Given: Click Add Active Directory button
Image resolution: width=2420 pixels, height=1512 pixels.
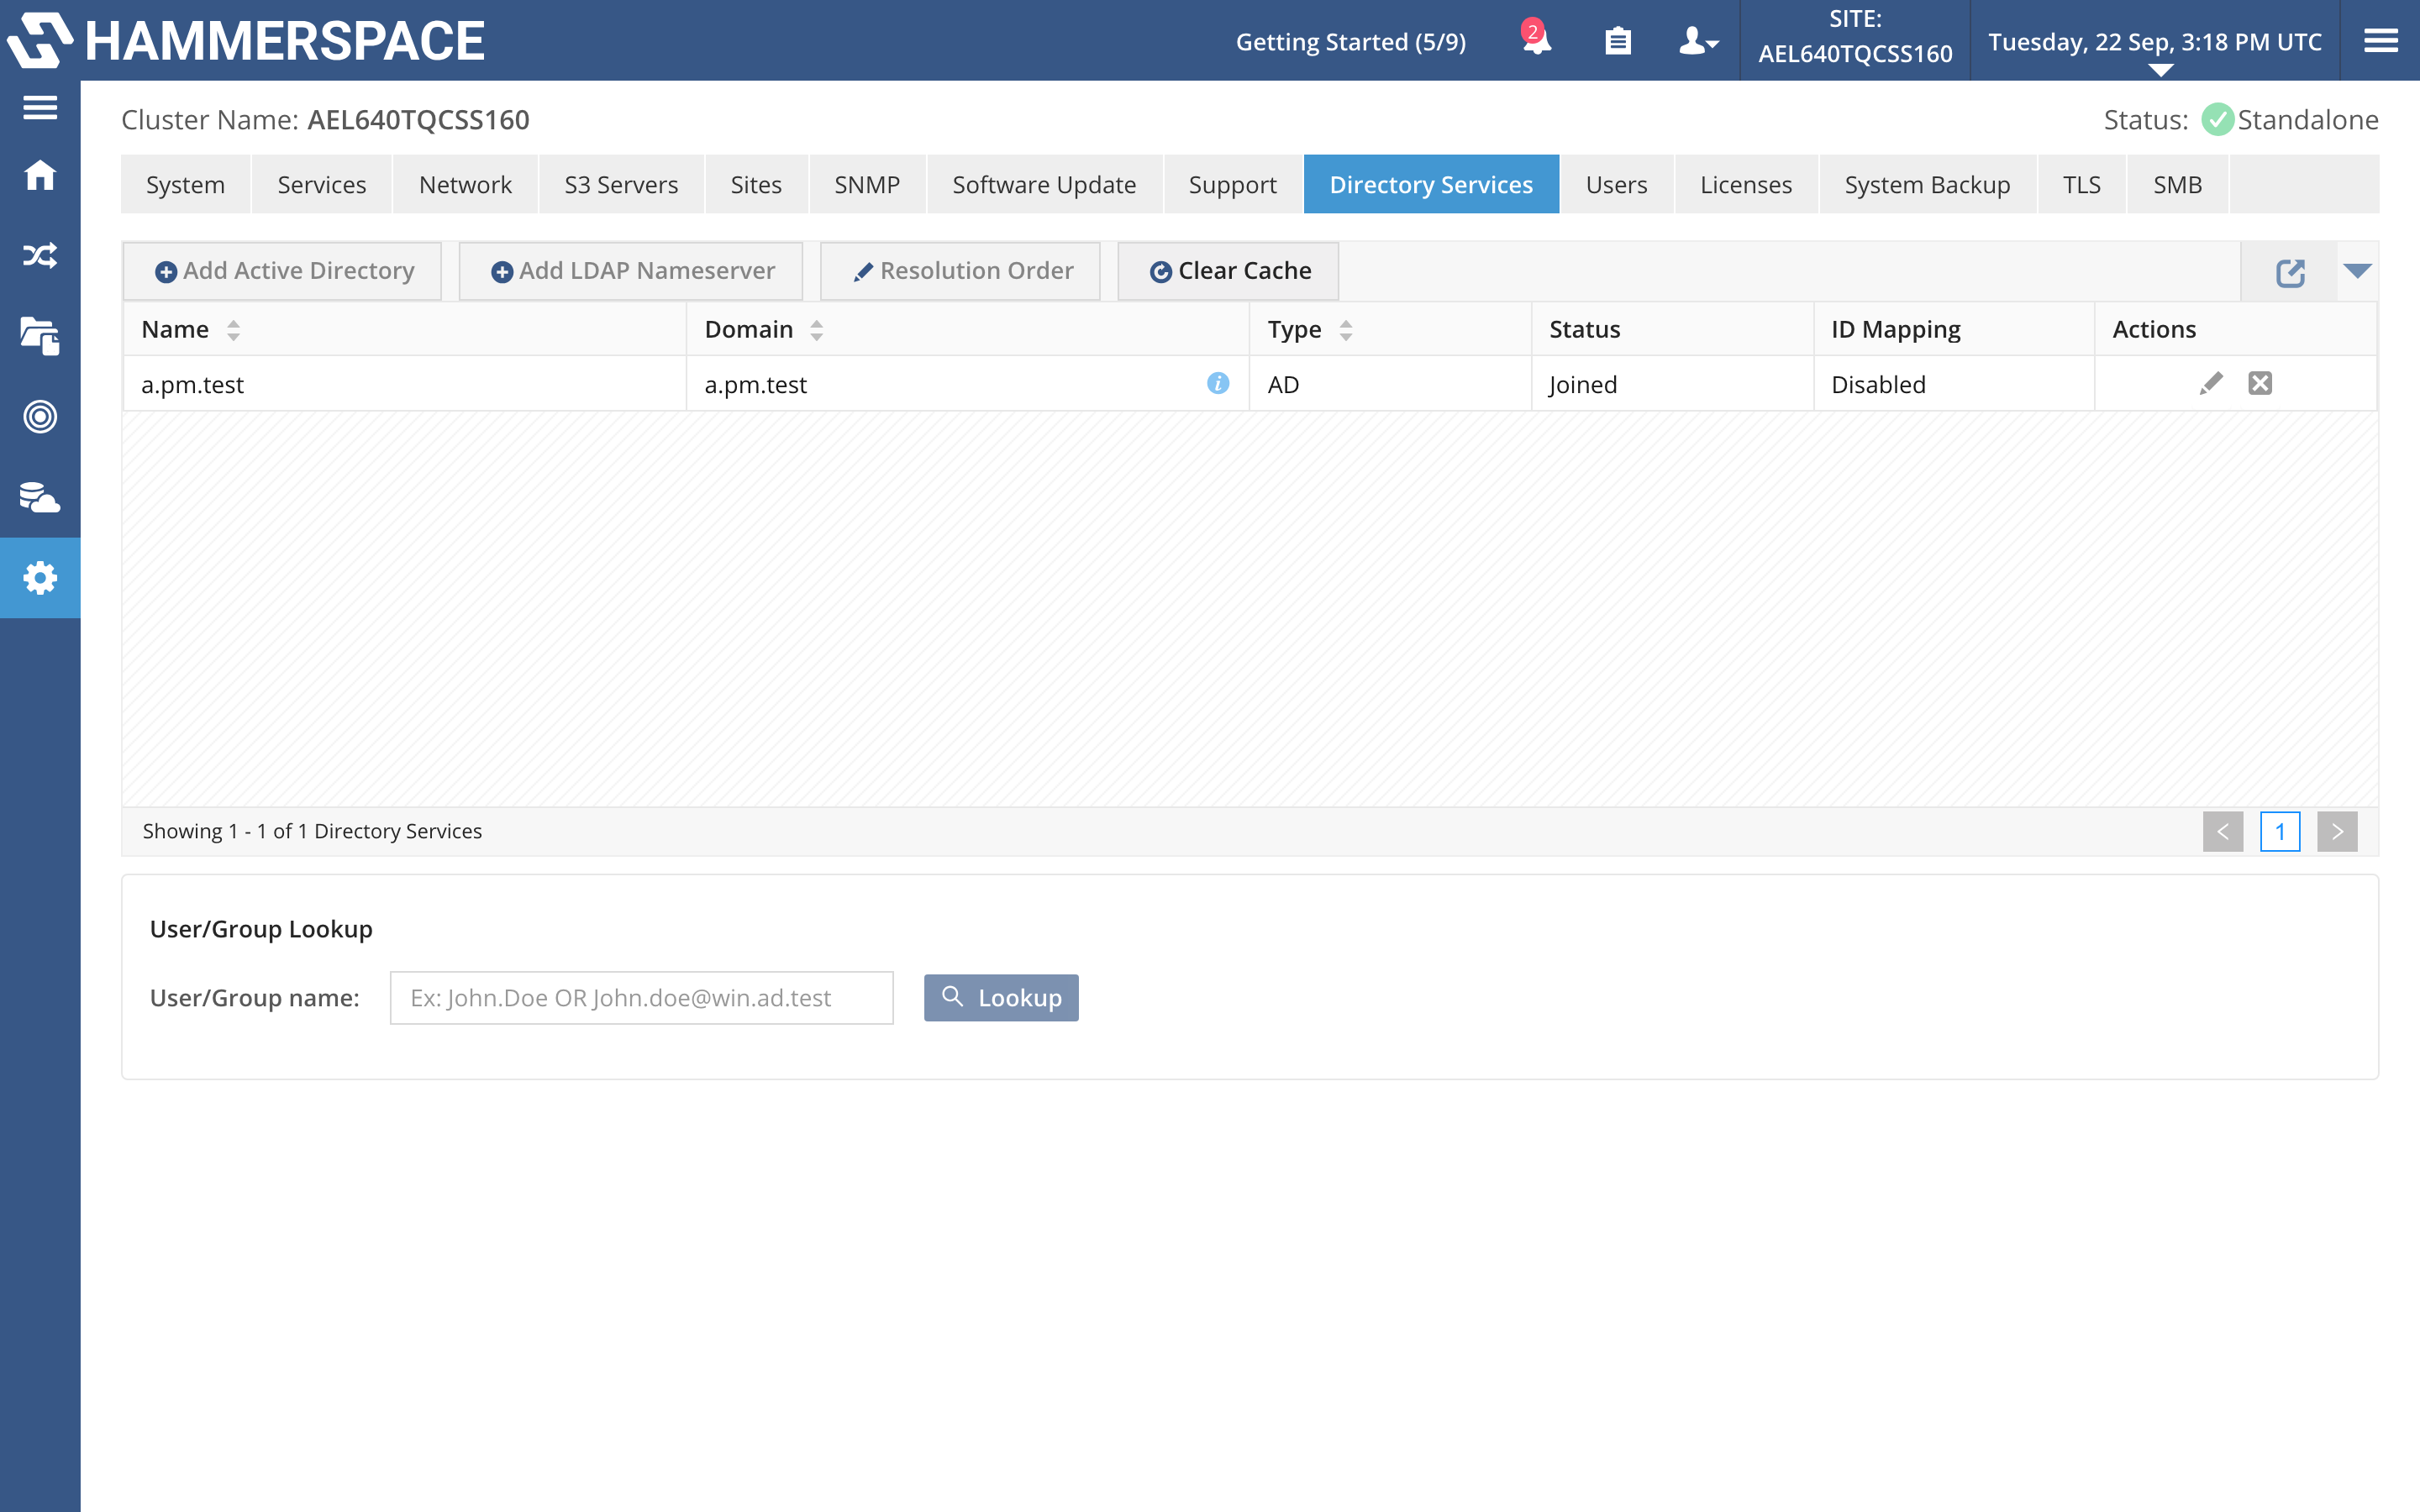Looking at the screenshot, I should pyautogui.click(x=283, y=271).
